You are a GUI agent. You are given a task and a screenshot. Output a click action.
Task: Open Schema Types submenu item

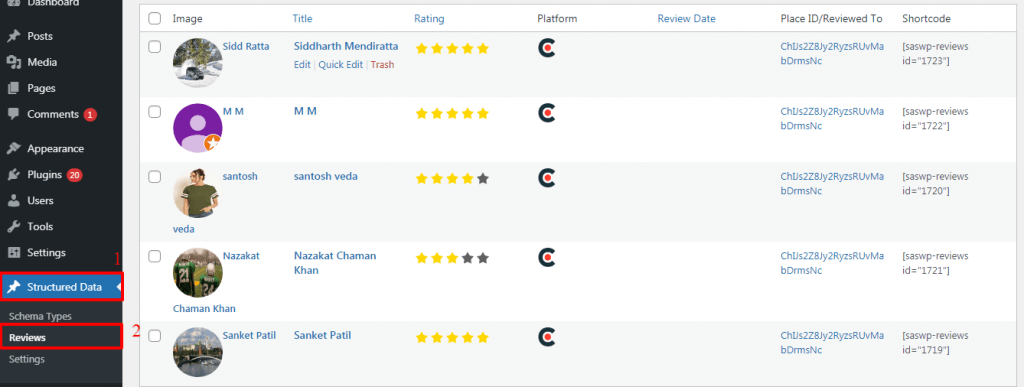point(40,316)
